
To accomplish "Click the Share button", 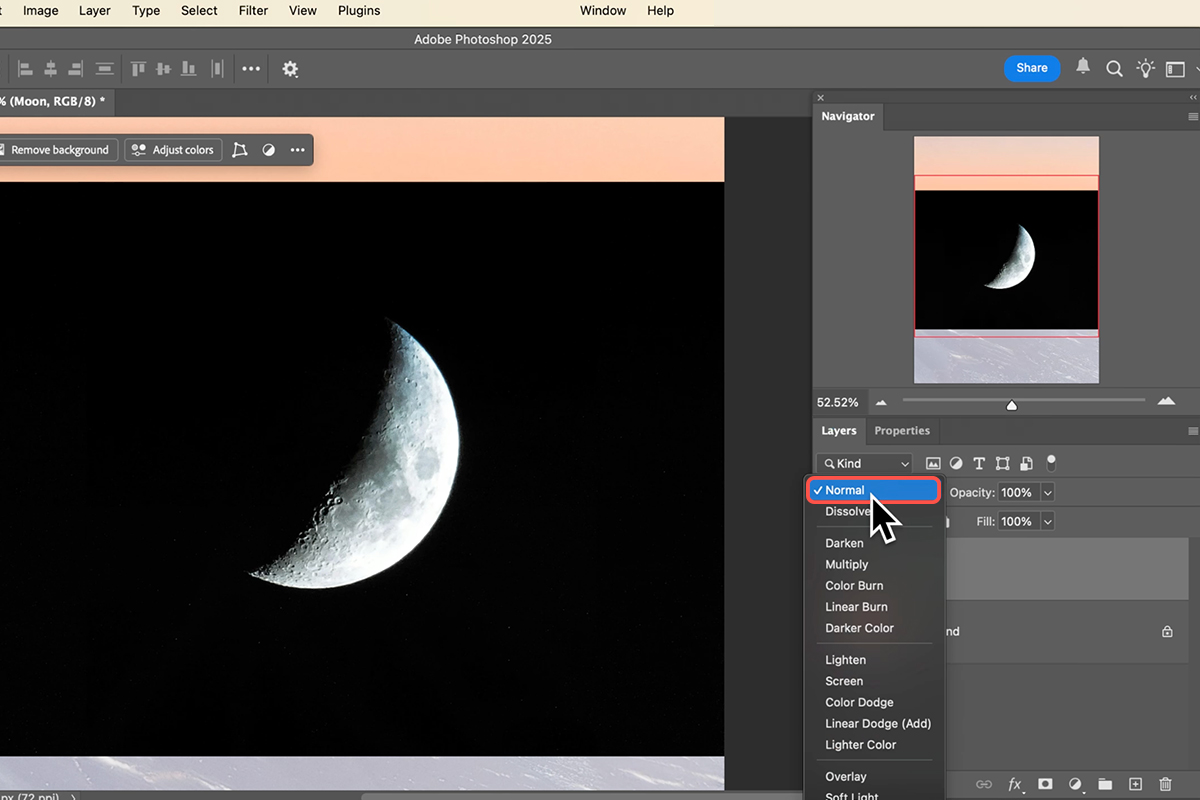I will coord(1031,68).
